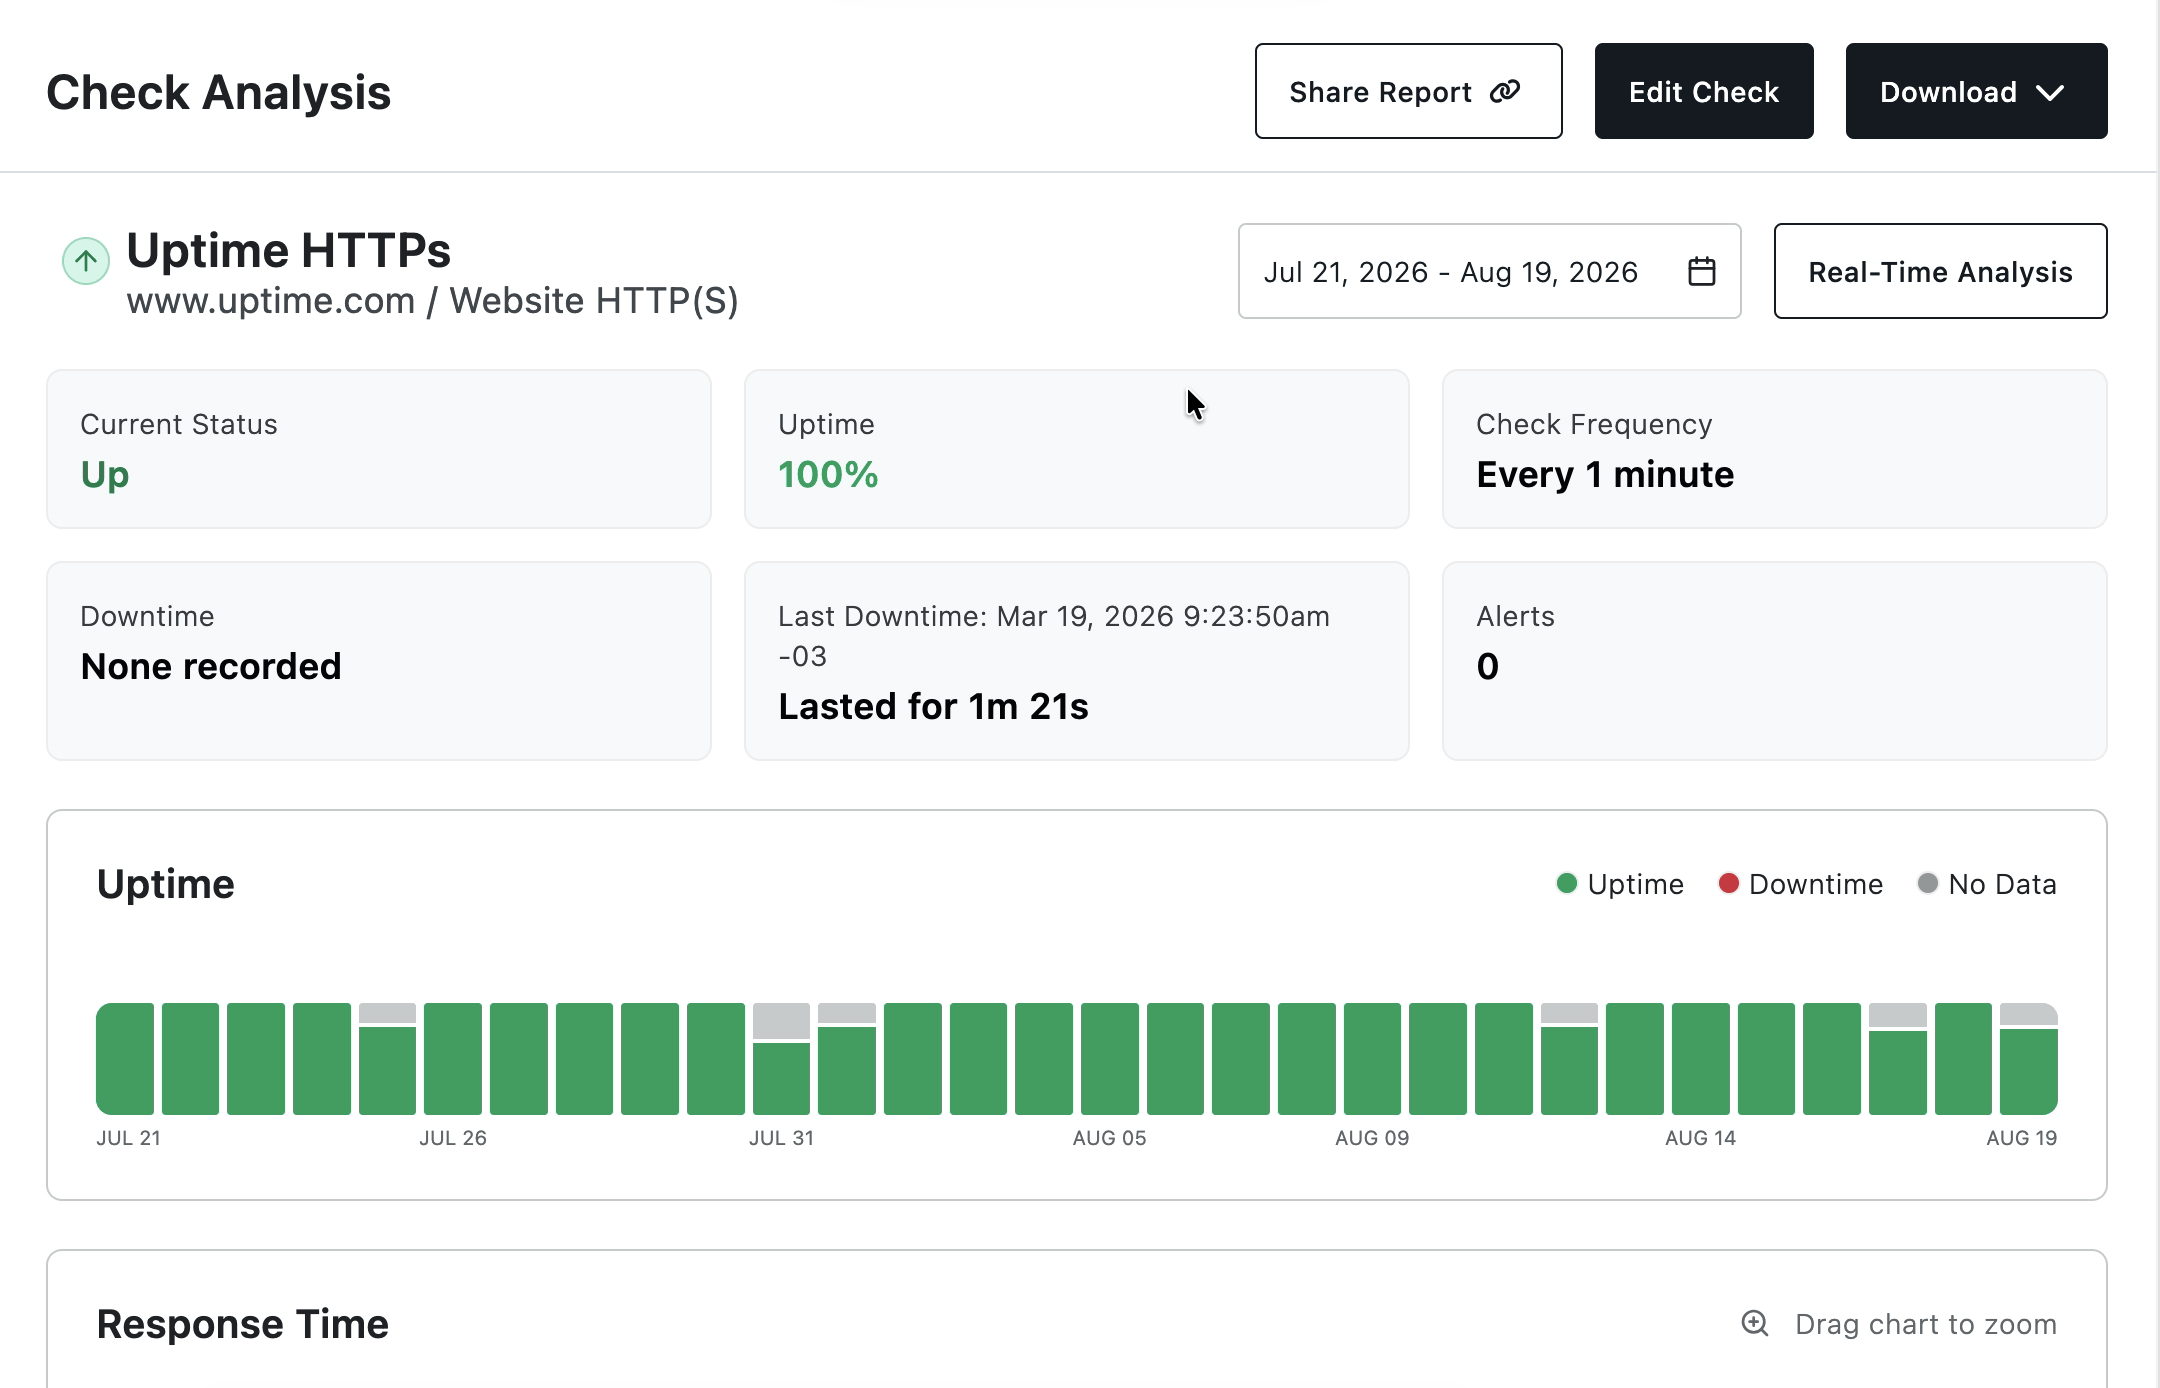Click the gray No Data legend dot
The width and height of the screenshot is (2160, 1388).
click(x=1928, y=883)
